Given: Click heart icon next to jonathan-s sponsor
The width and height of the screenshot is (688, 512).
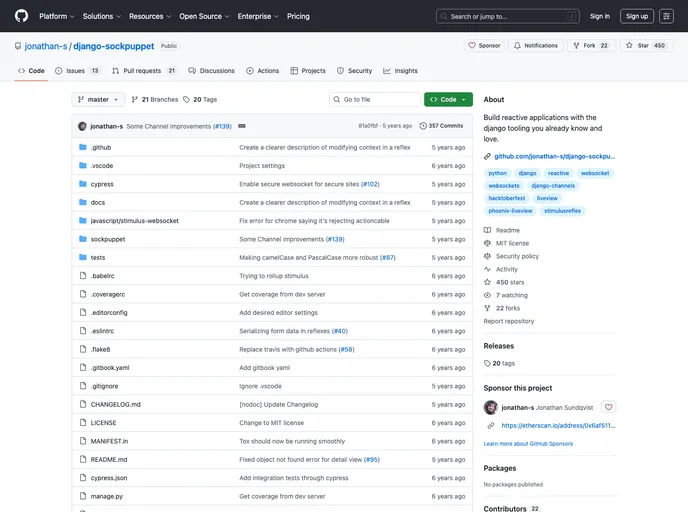Looking at the screenshot, I should pos(608,407).
